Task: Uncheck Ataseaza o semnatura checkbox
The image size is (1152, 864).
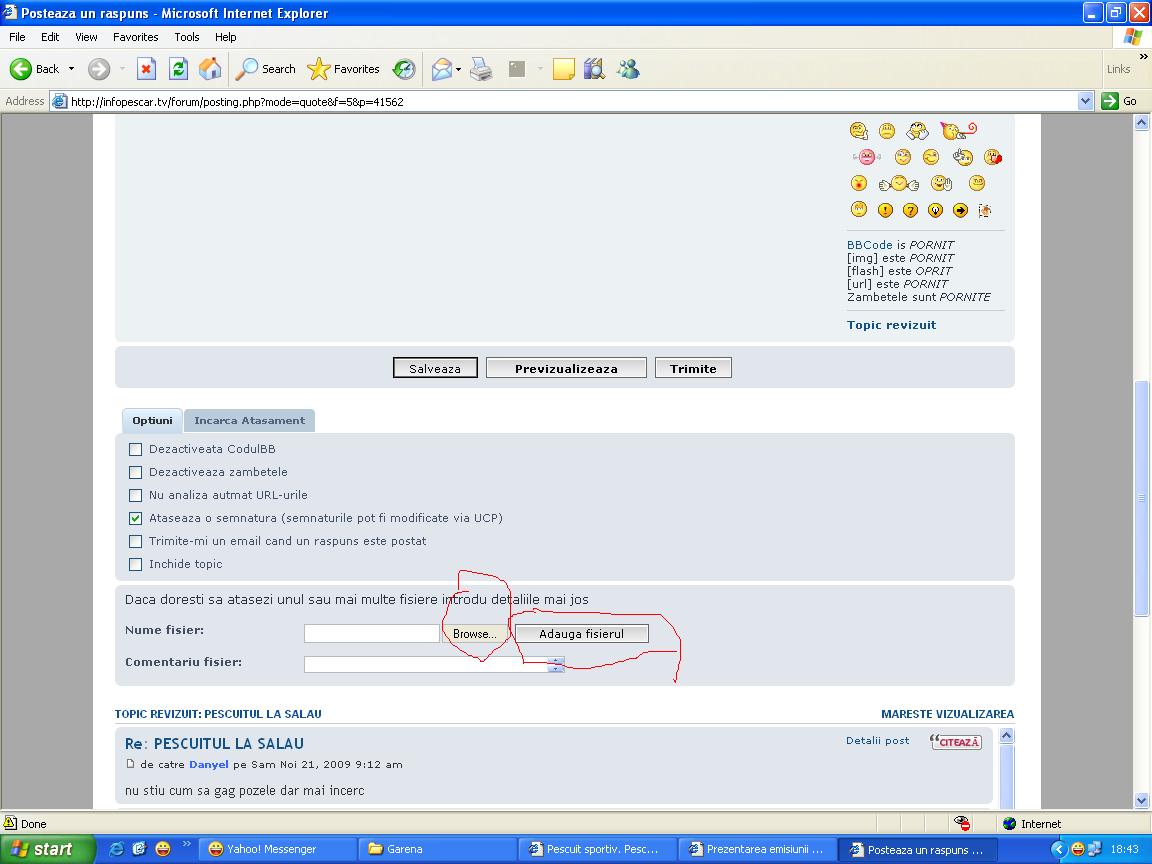Action: tap(136, 518)
